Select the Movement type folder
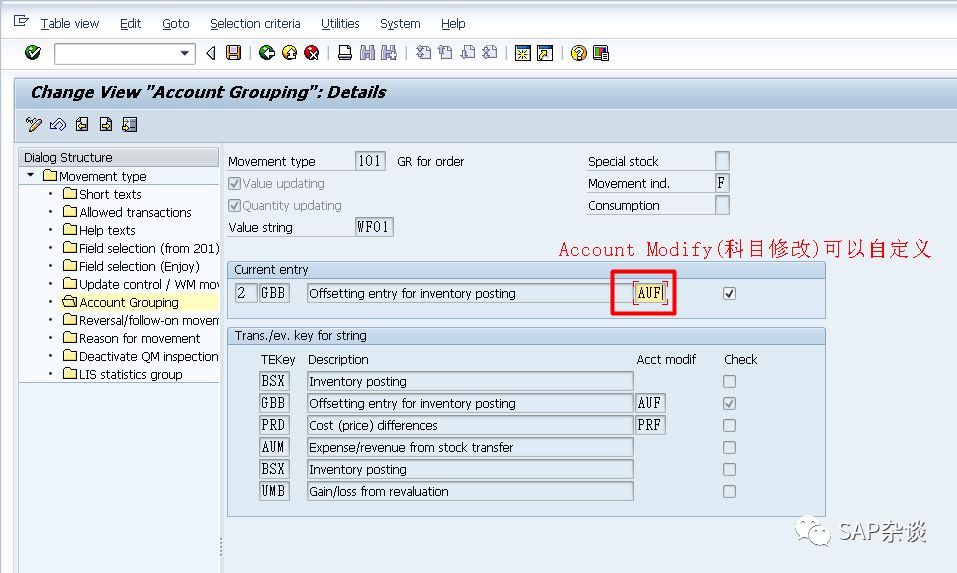This screenshot has width=957, height=573. tap(95, 176)
